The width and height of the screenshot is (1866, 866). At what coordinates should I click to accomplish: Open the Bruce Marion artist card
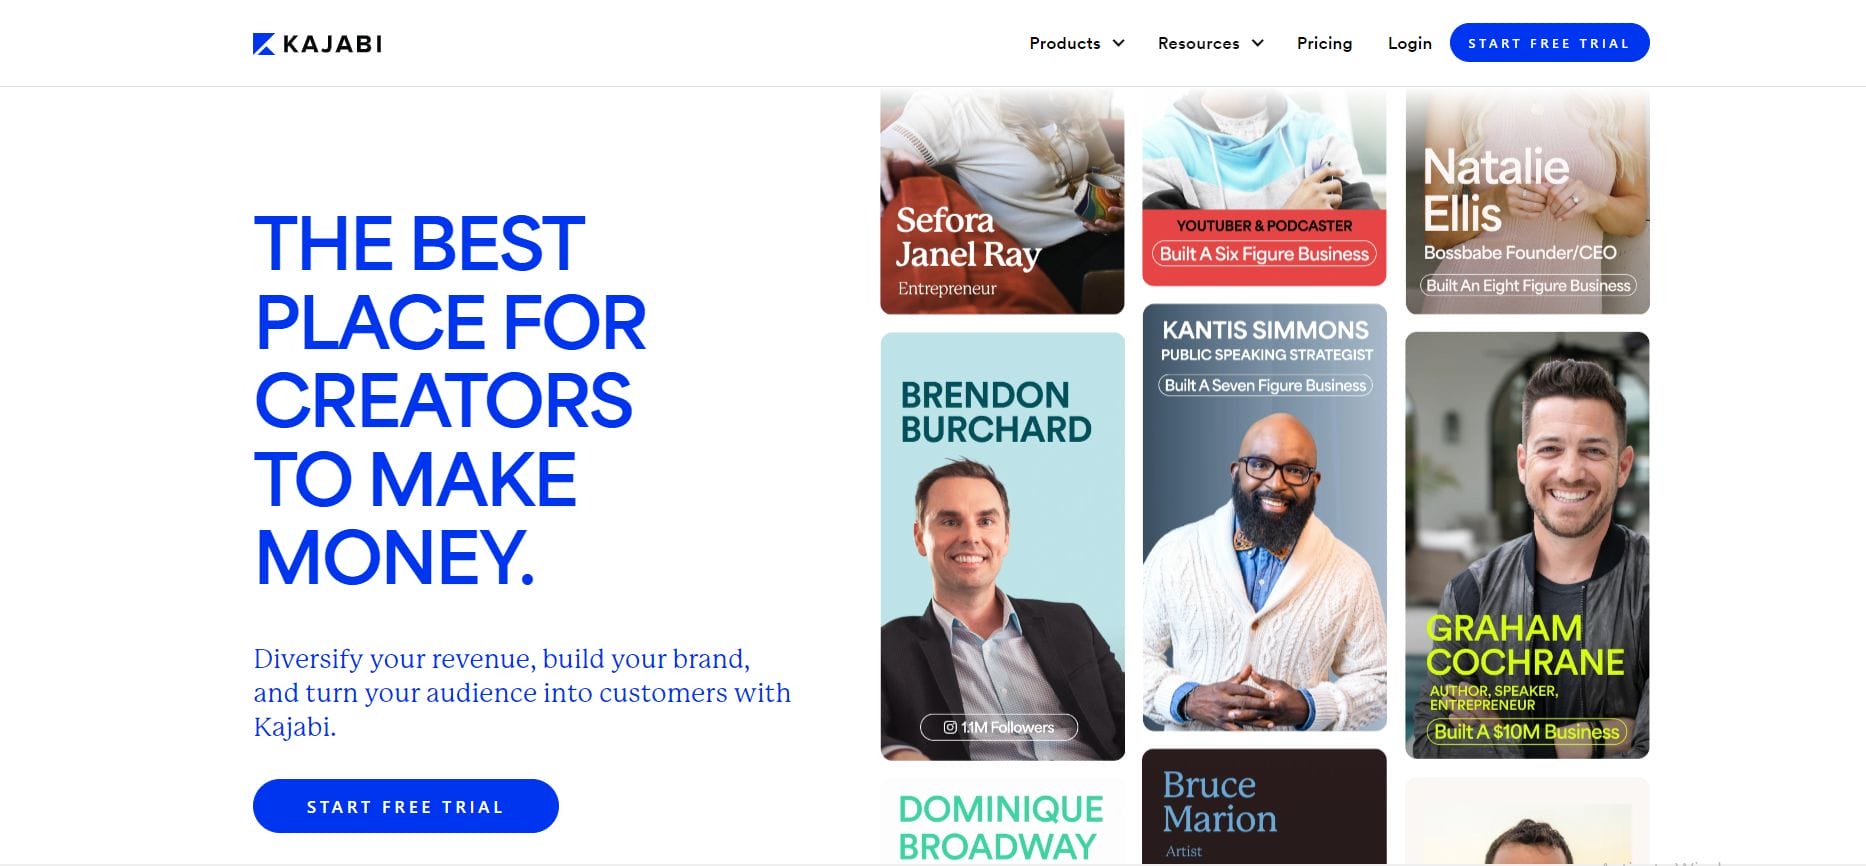click(1264, 807)
